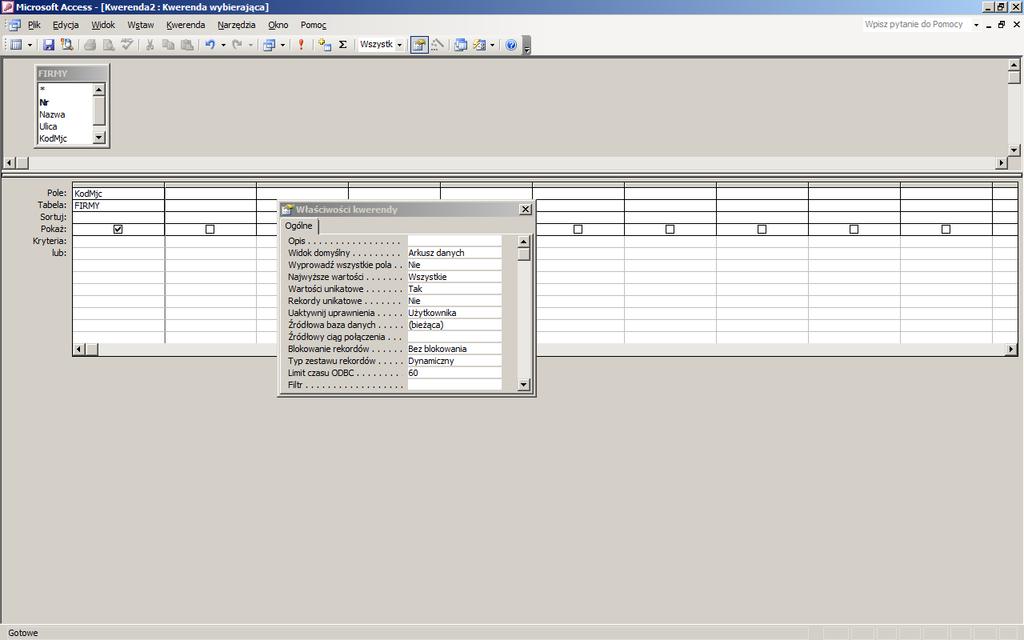This screenshot has width=1024, height=640.
Task: Click the Build expression icon
Action: pos(438,44)
